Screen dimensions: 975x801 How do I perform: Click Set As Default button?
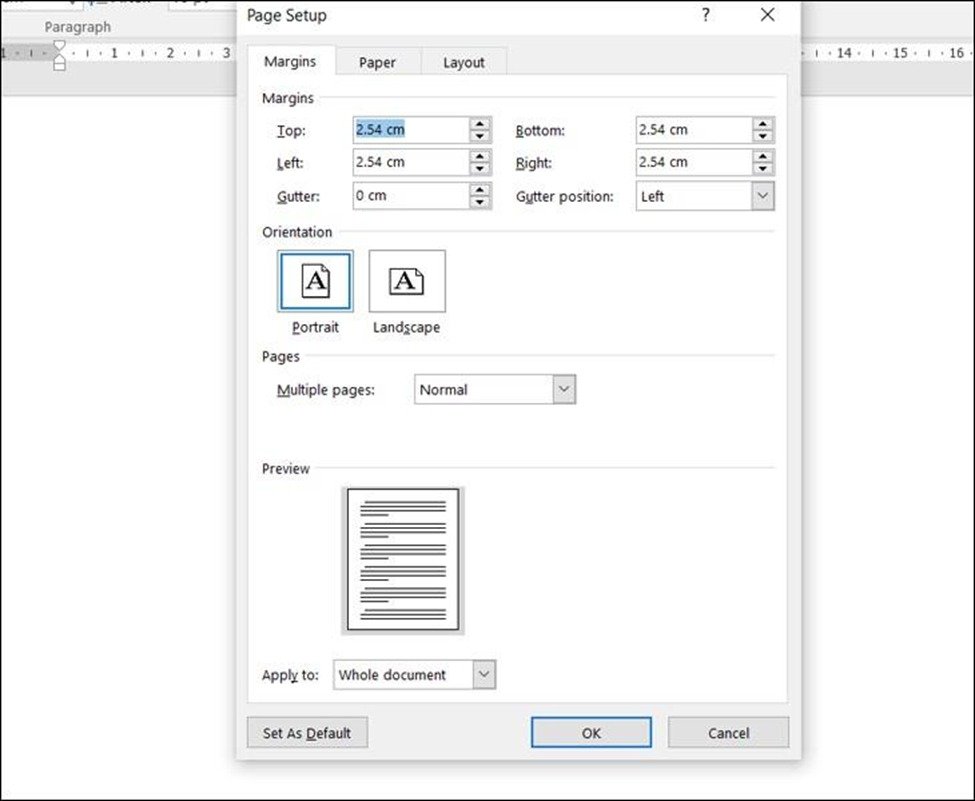pyautogui.click(x=307, y=733)
